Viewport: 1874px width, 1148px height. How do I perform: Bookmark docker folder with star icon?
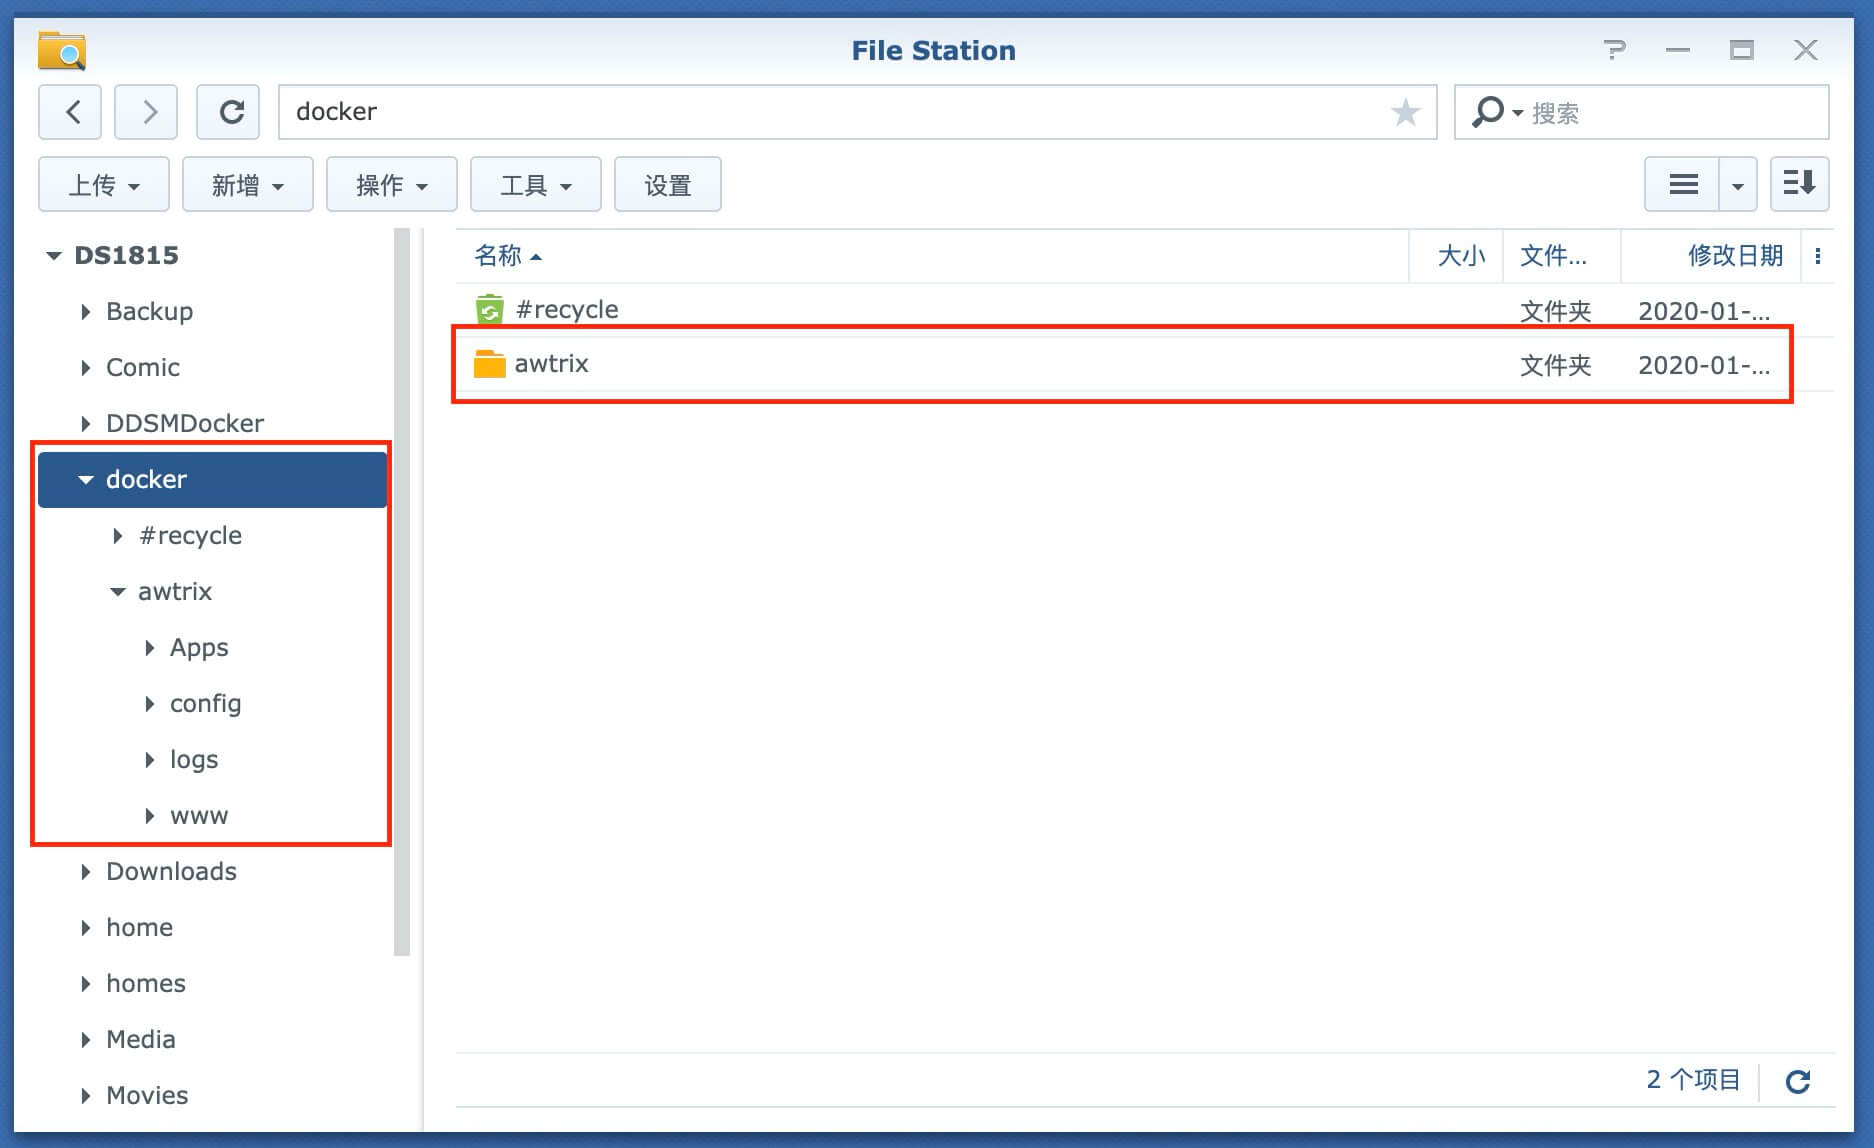1405,112
